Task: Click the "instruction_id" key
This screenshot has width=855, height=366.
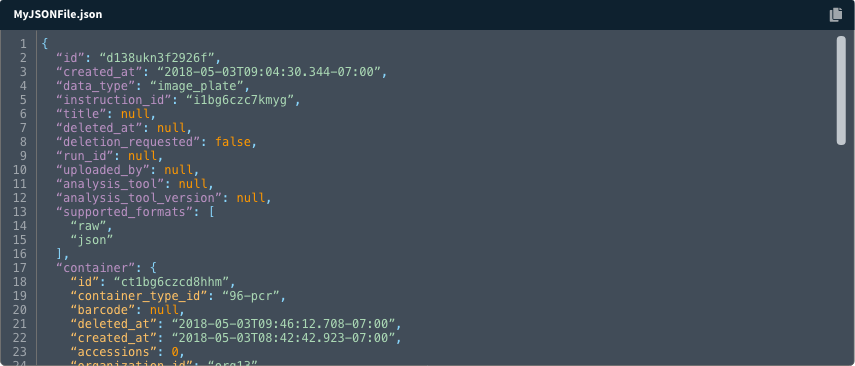Action: coord(115,100)
